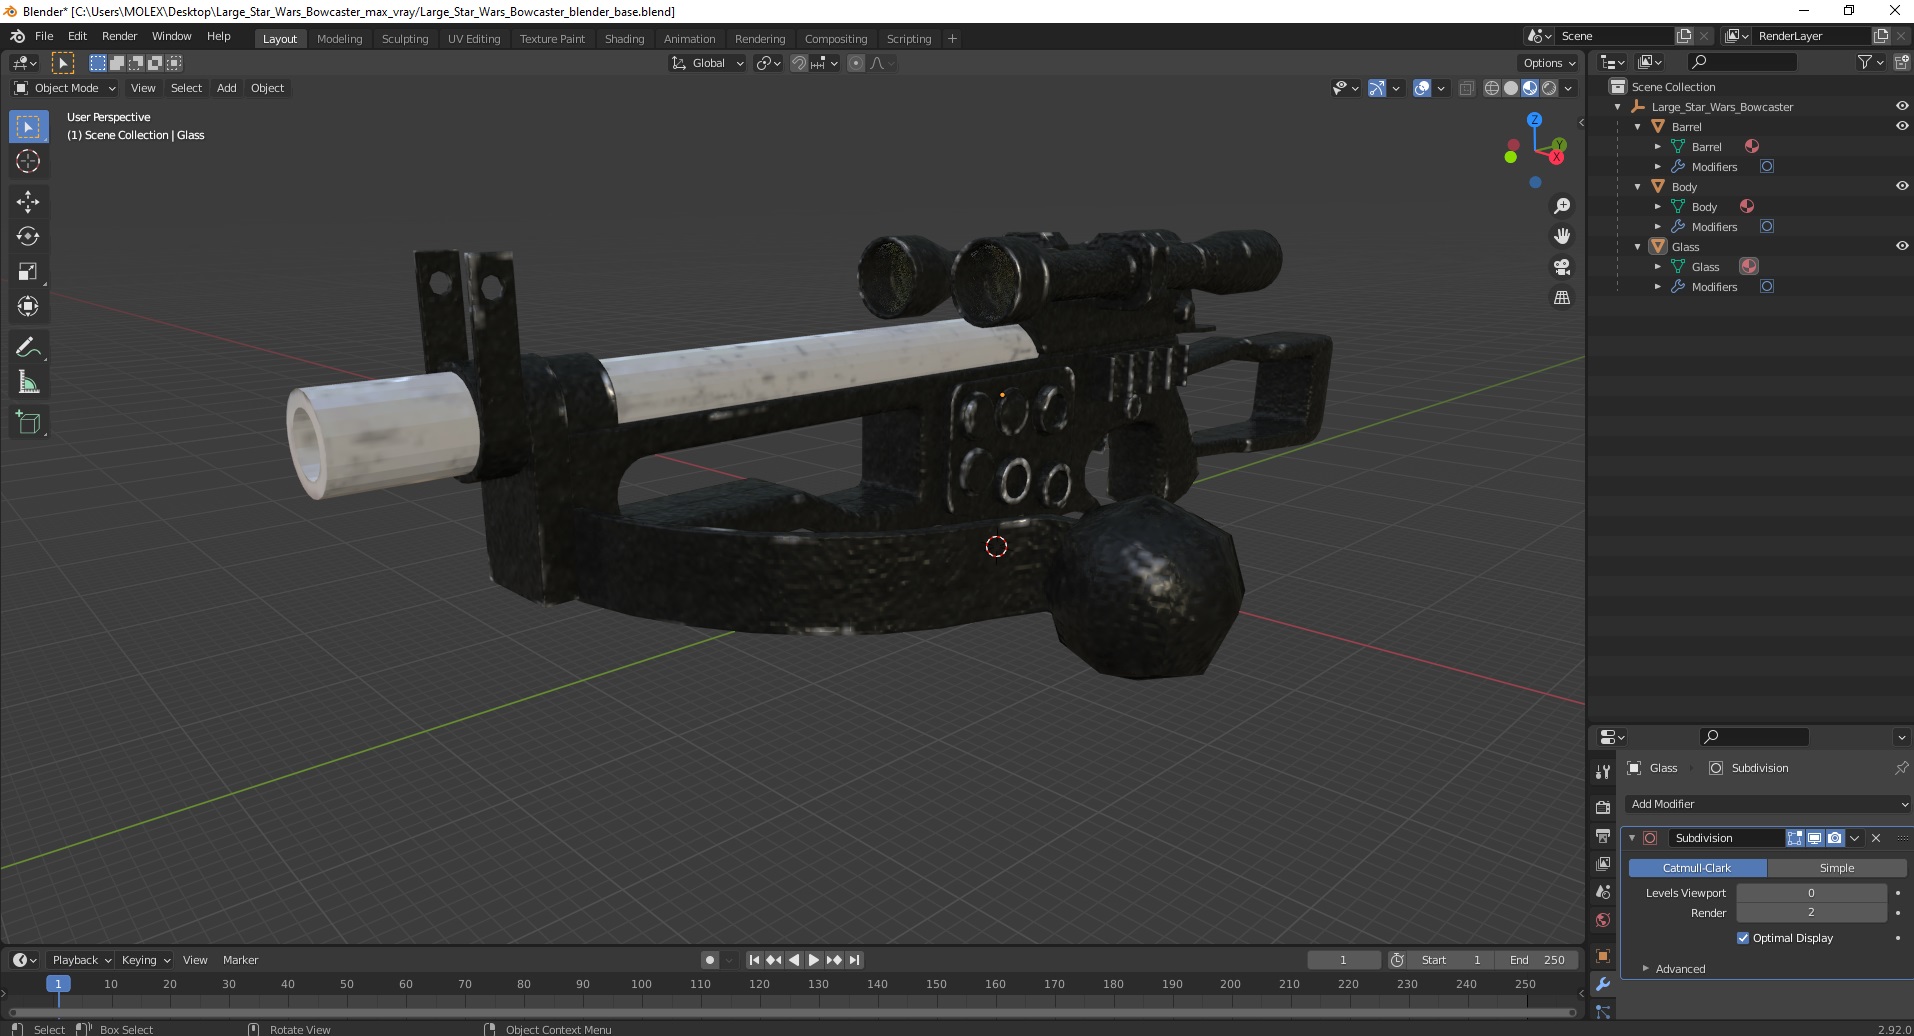
Task: Expand the Body mesh object row
Action: pos(1658,207)
